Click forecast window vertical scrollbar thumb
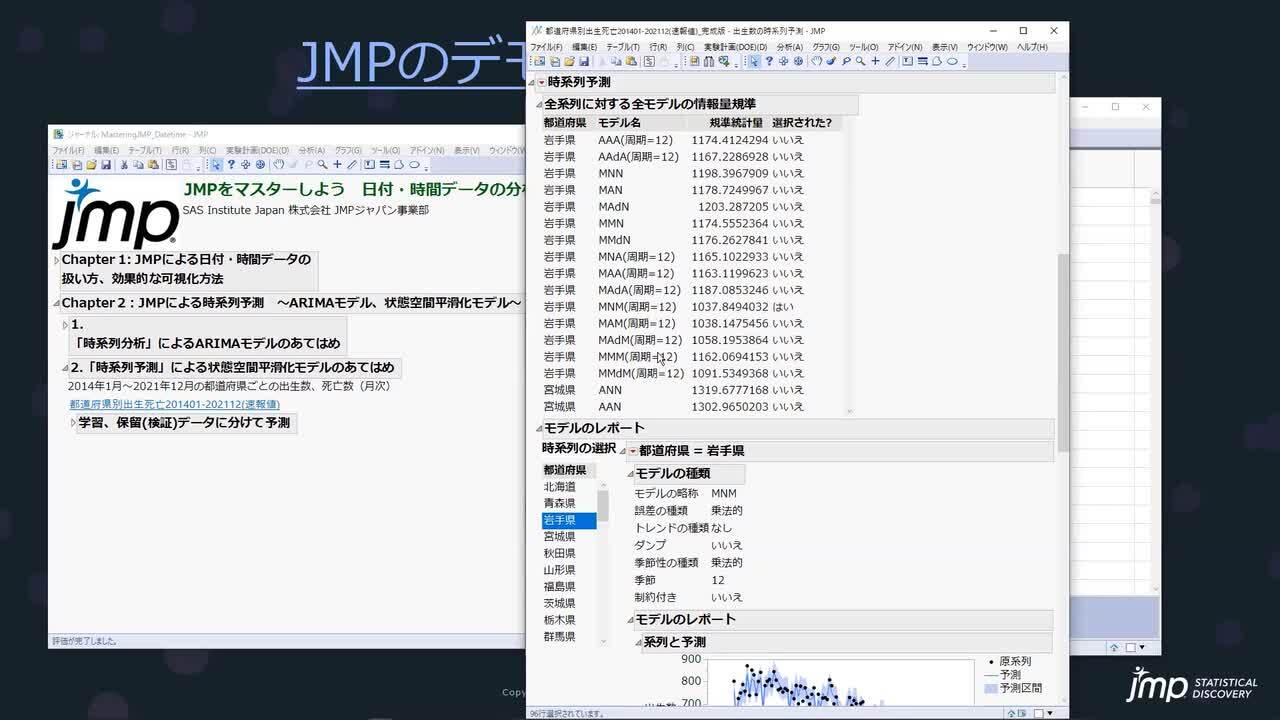Viewport: 1280px width, 720px height. [x=1063, y=352]
